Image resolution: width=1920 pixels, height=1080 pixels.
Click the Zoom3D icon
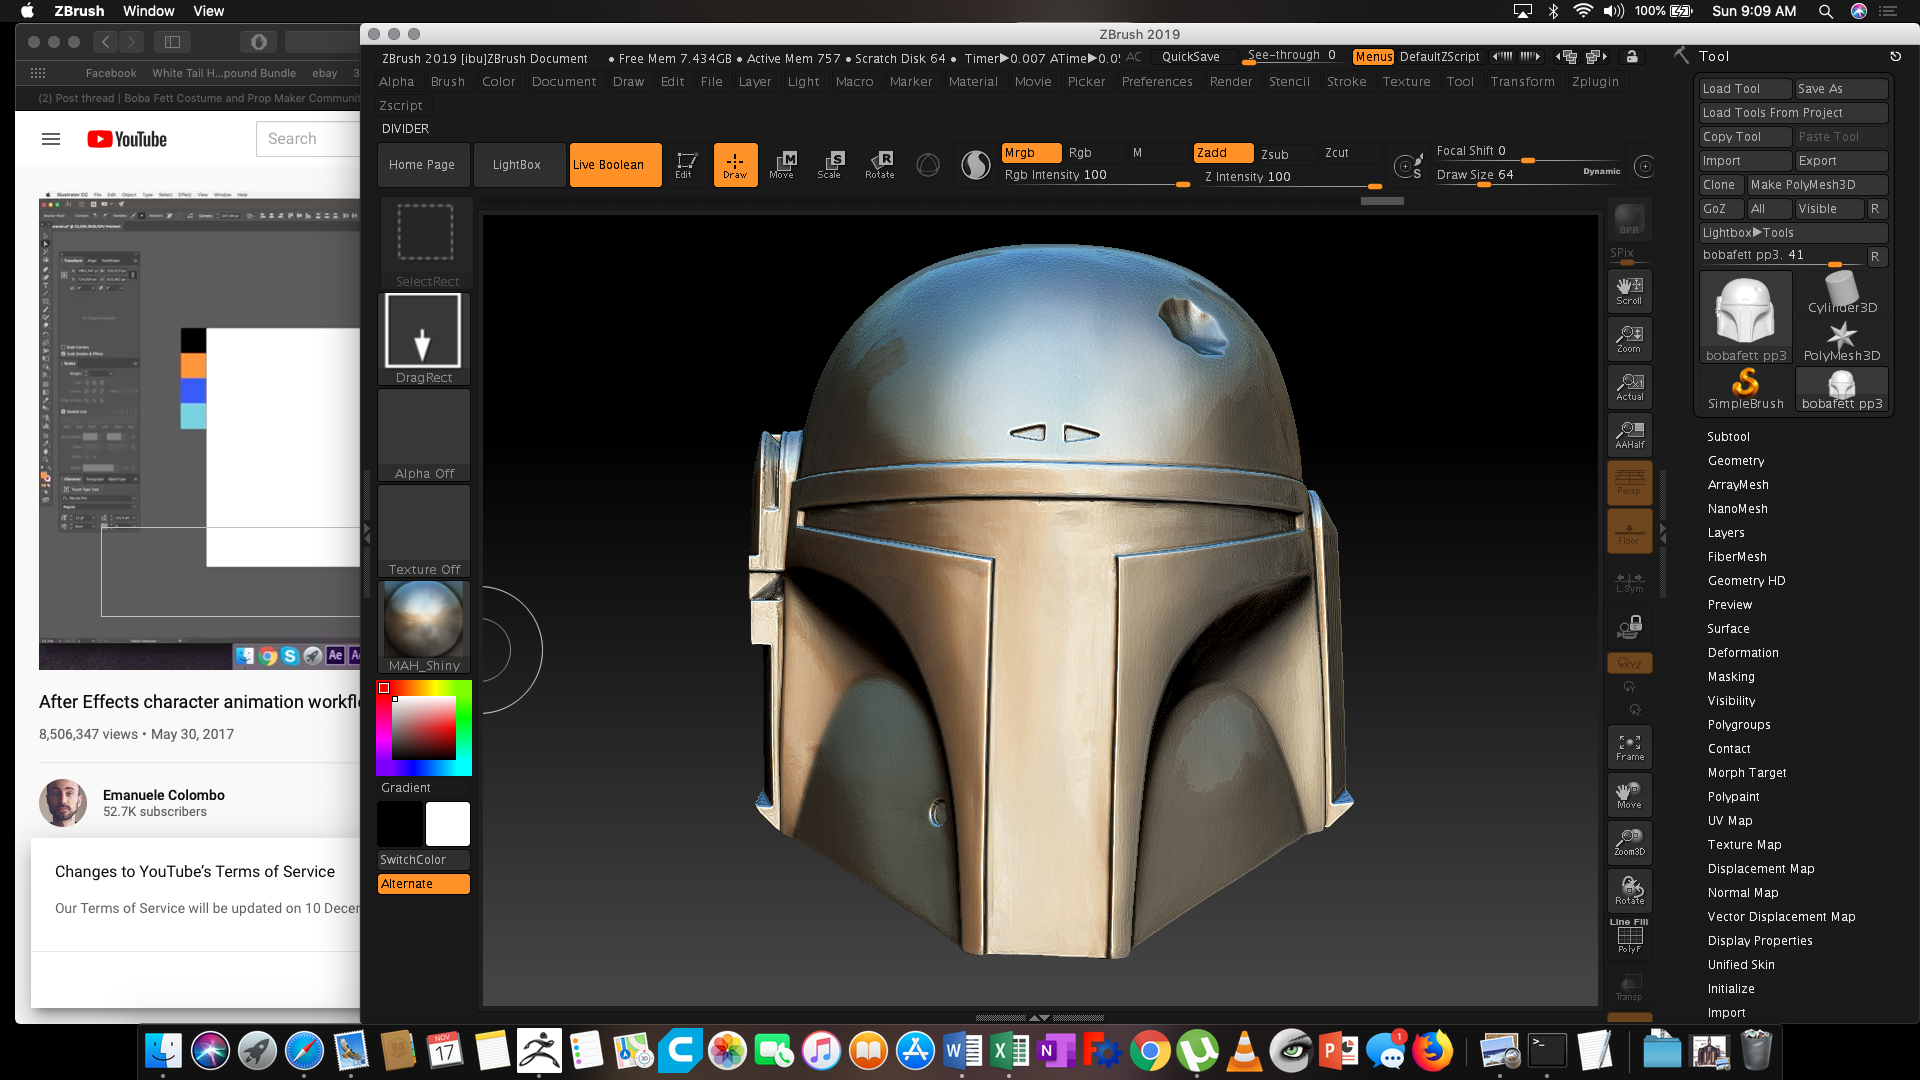click(x=1629, y=843)
